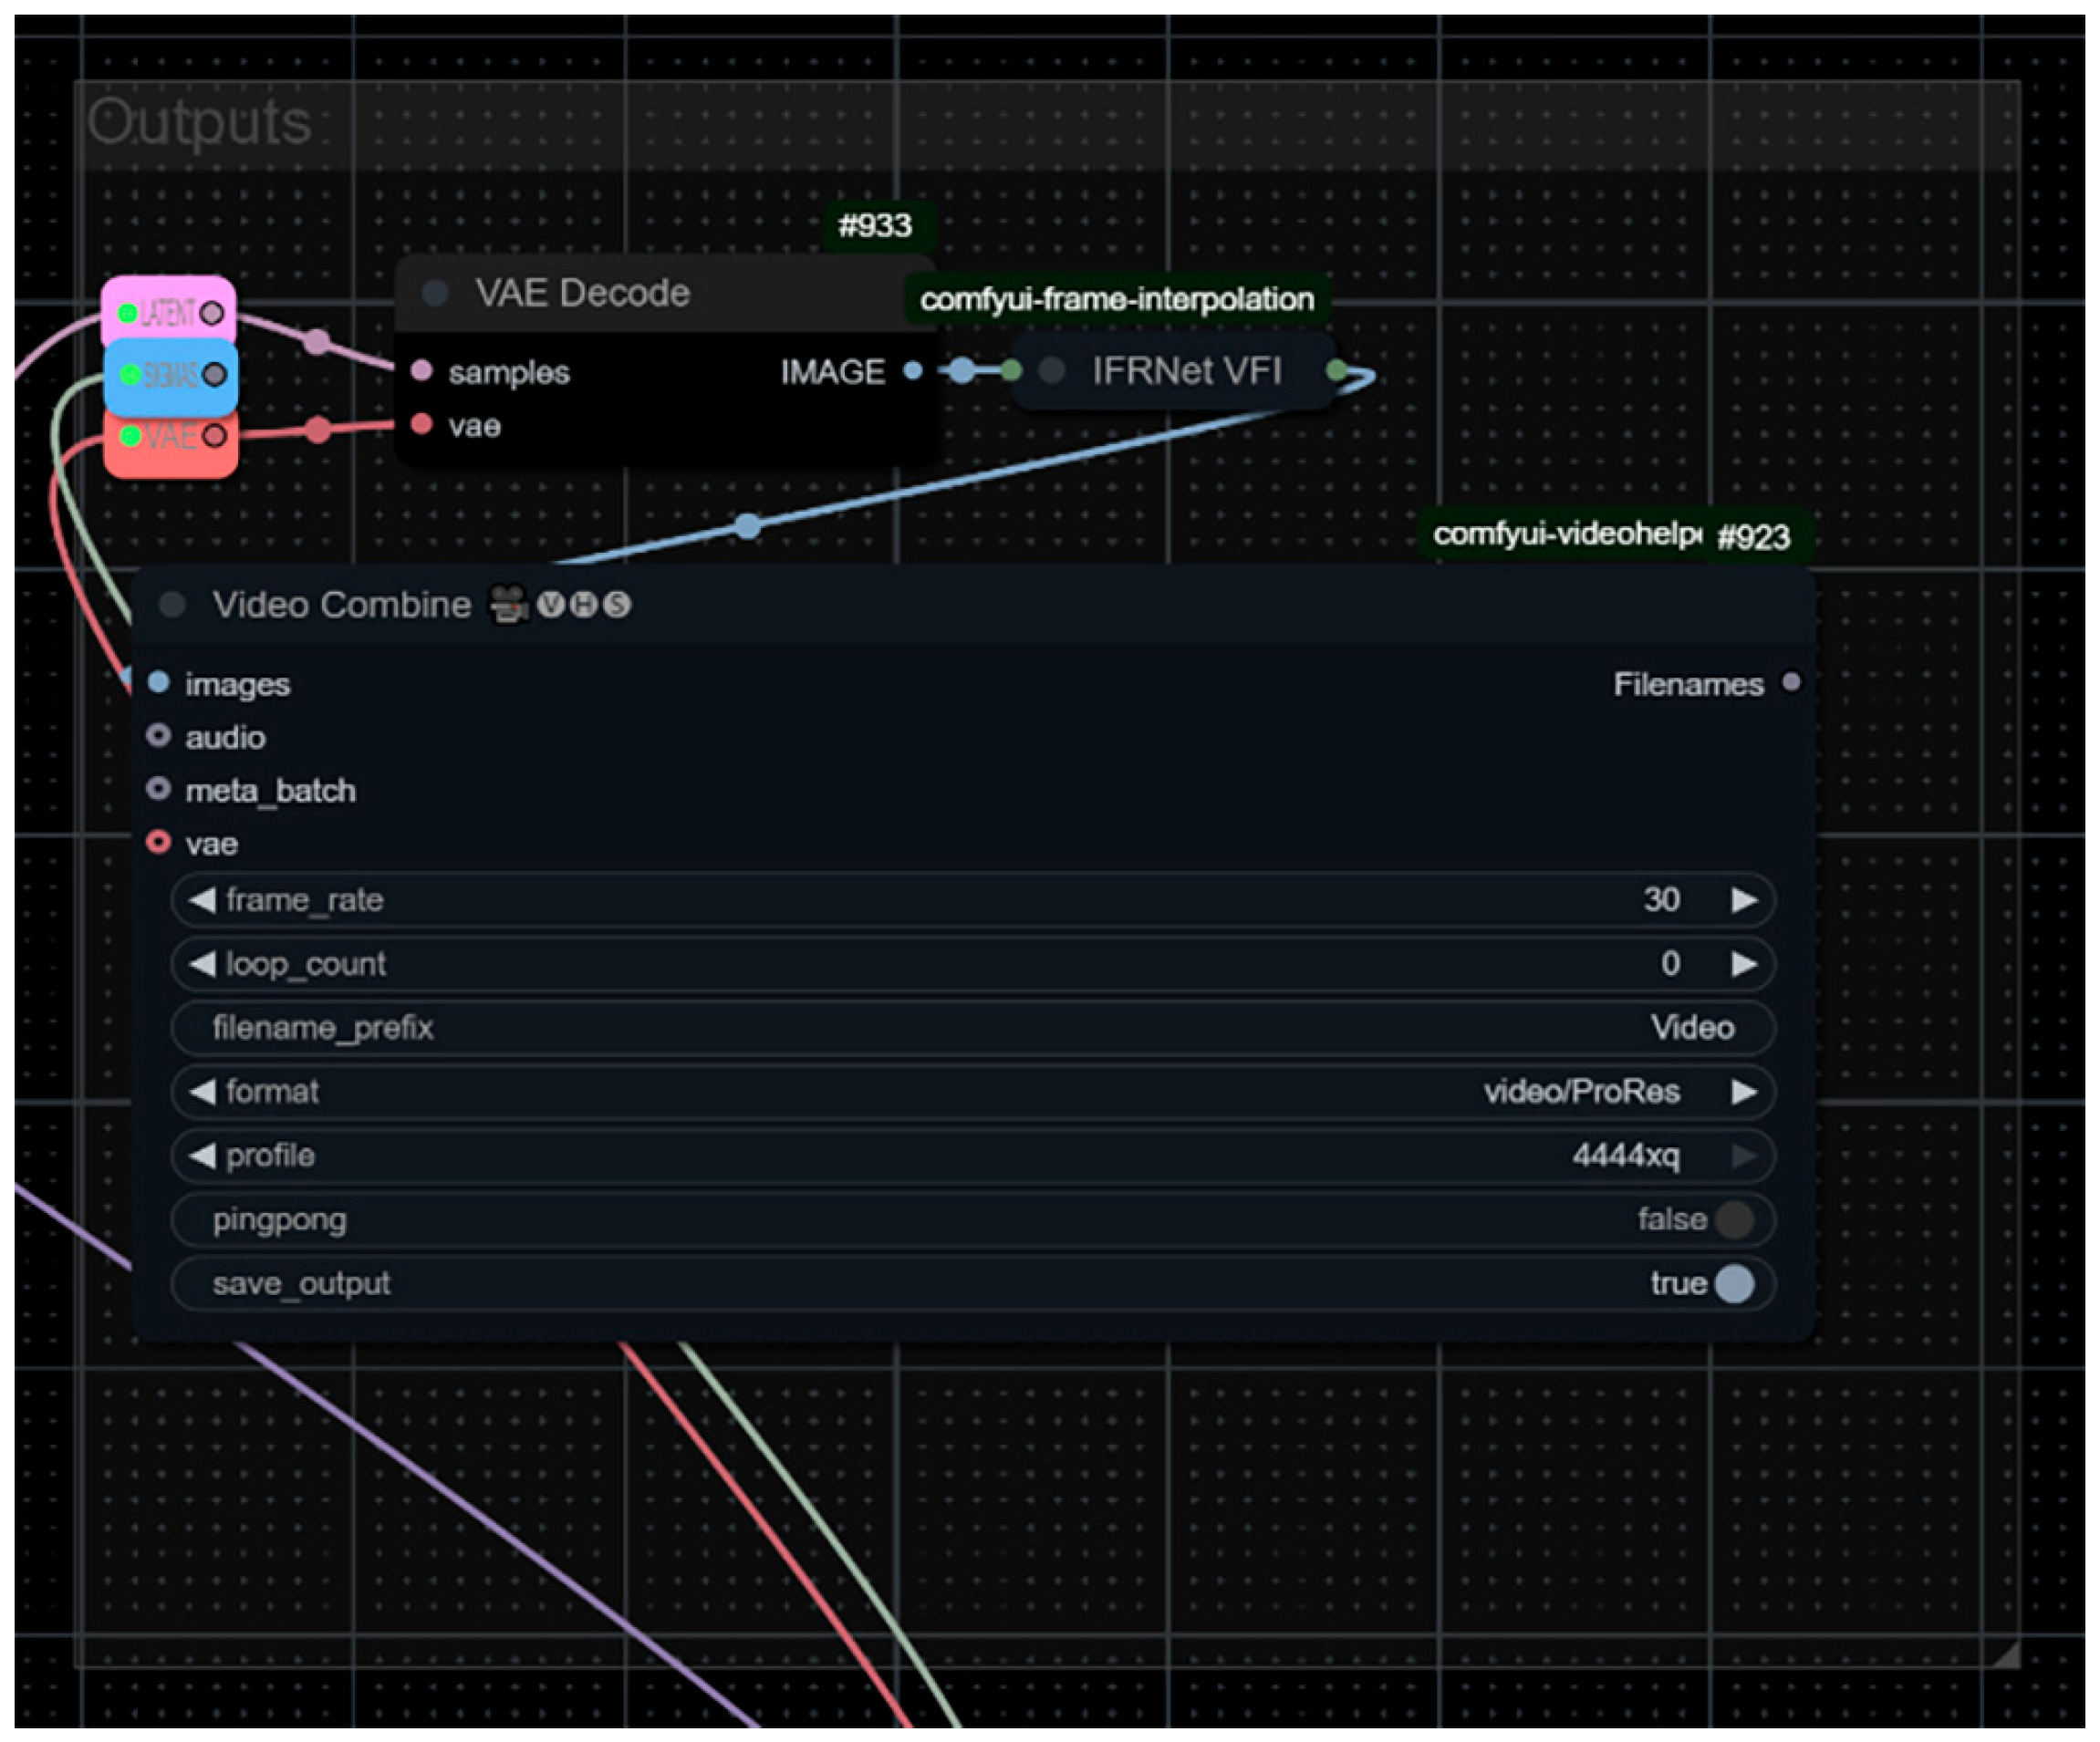Click the red vae input on Video Combine
Viewport: 2100px width, 1742px height.
point(158,842)
